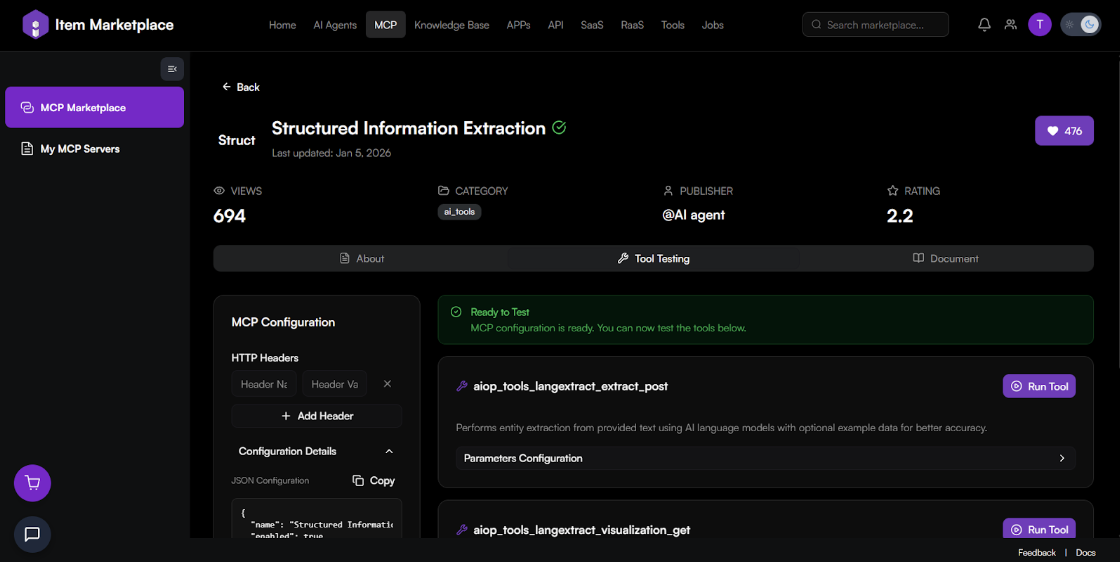Toggle the dark mode switch

pyautogui.click(x=1081, y=25)
